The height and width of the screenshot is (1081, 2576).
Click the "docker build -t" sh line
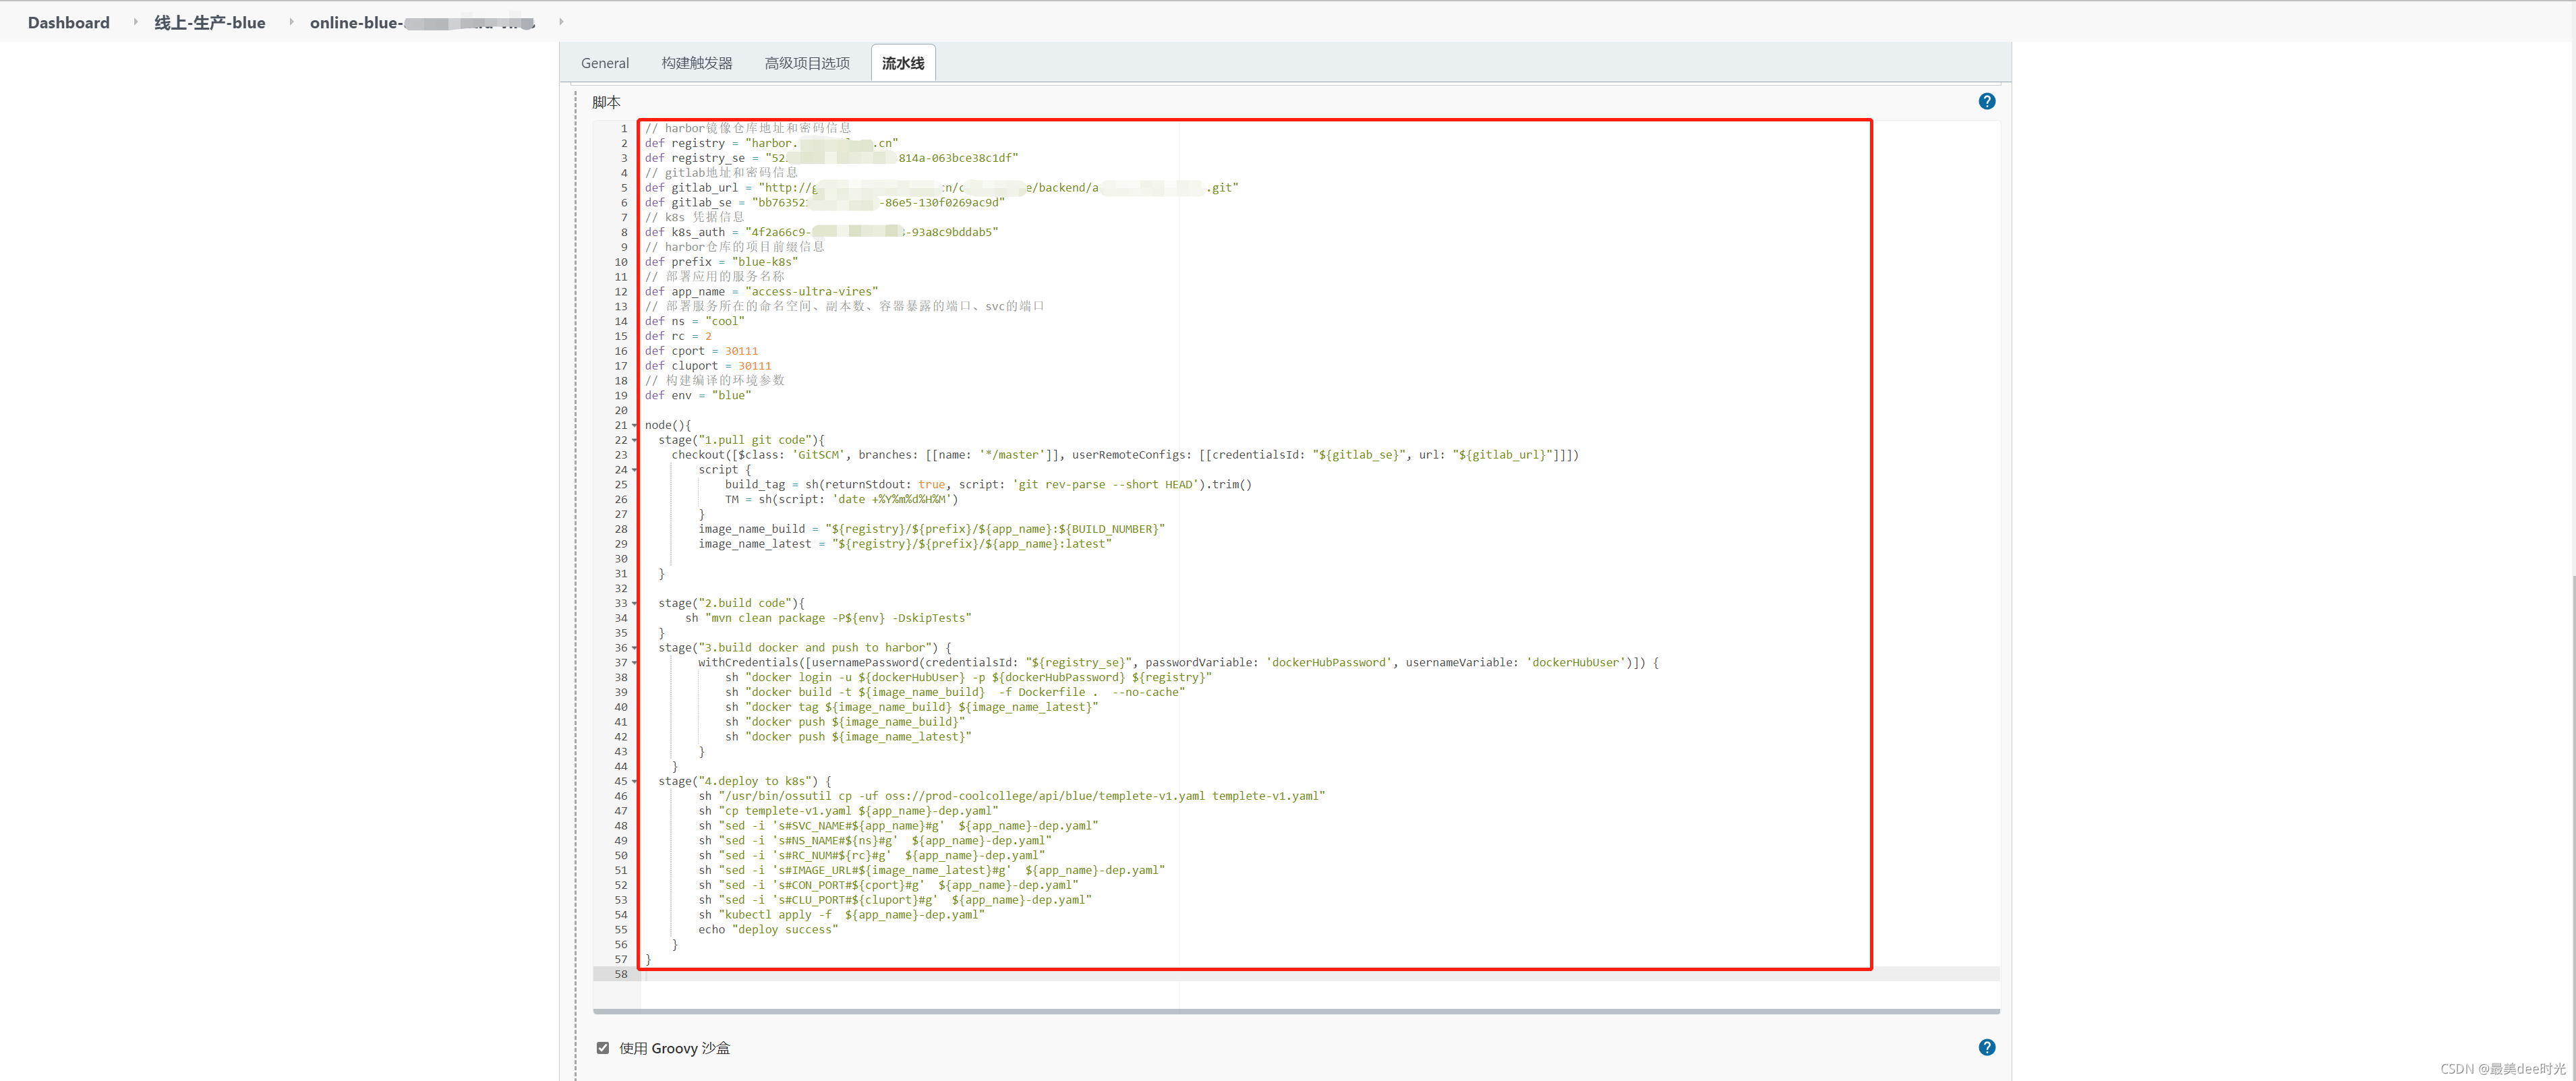click(x=955, y=692)
